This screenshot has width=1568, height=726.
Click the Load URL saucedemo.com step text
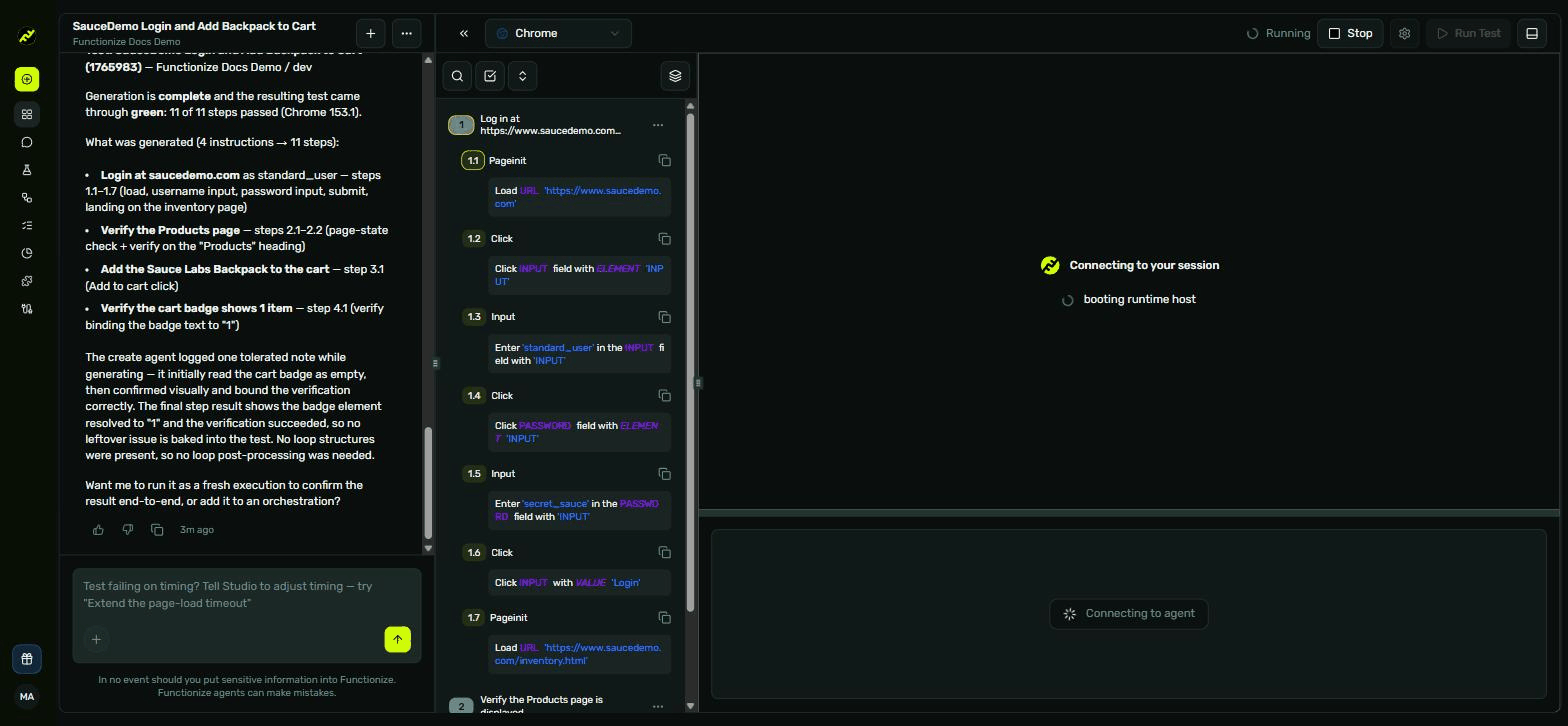(579, 197)
